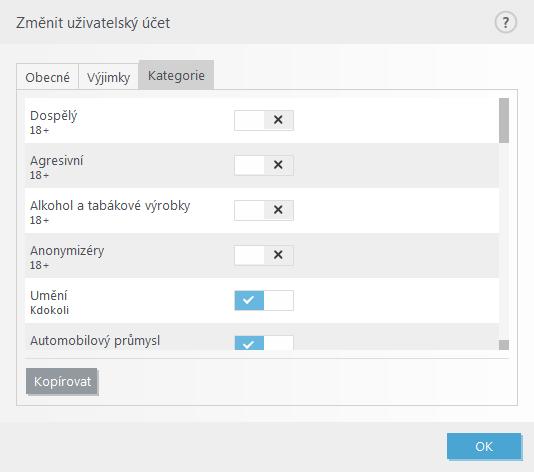
Task: Click the X mark on Dospělý switch
Action: click(278, 120)
